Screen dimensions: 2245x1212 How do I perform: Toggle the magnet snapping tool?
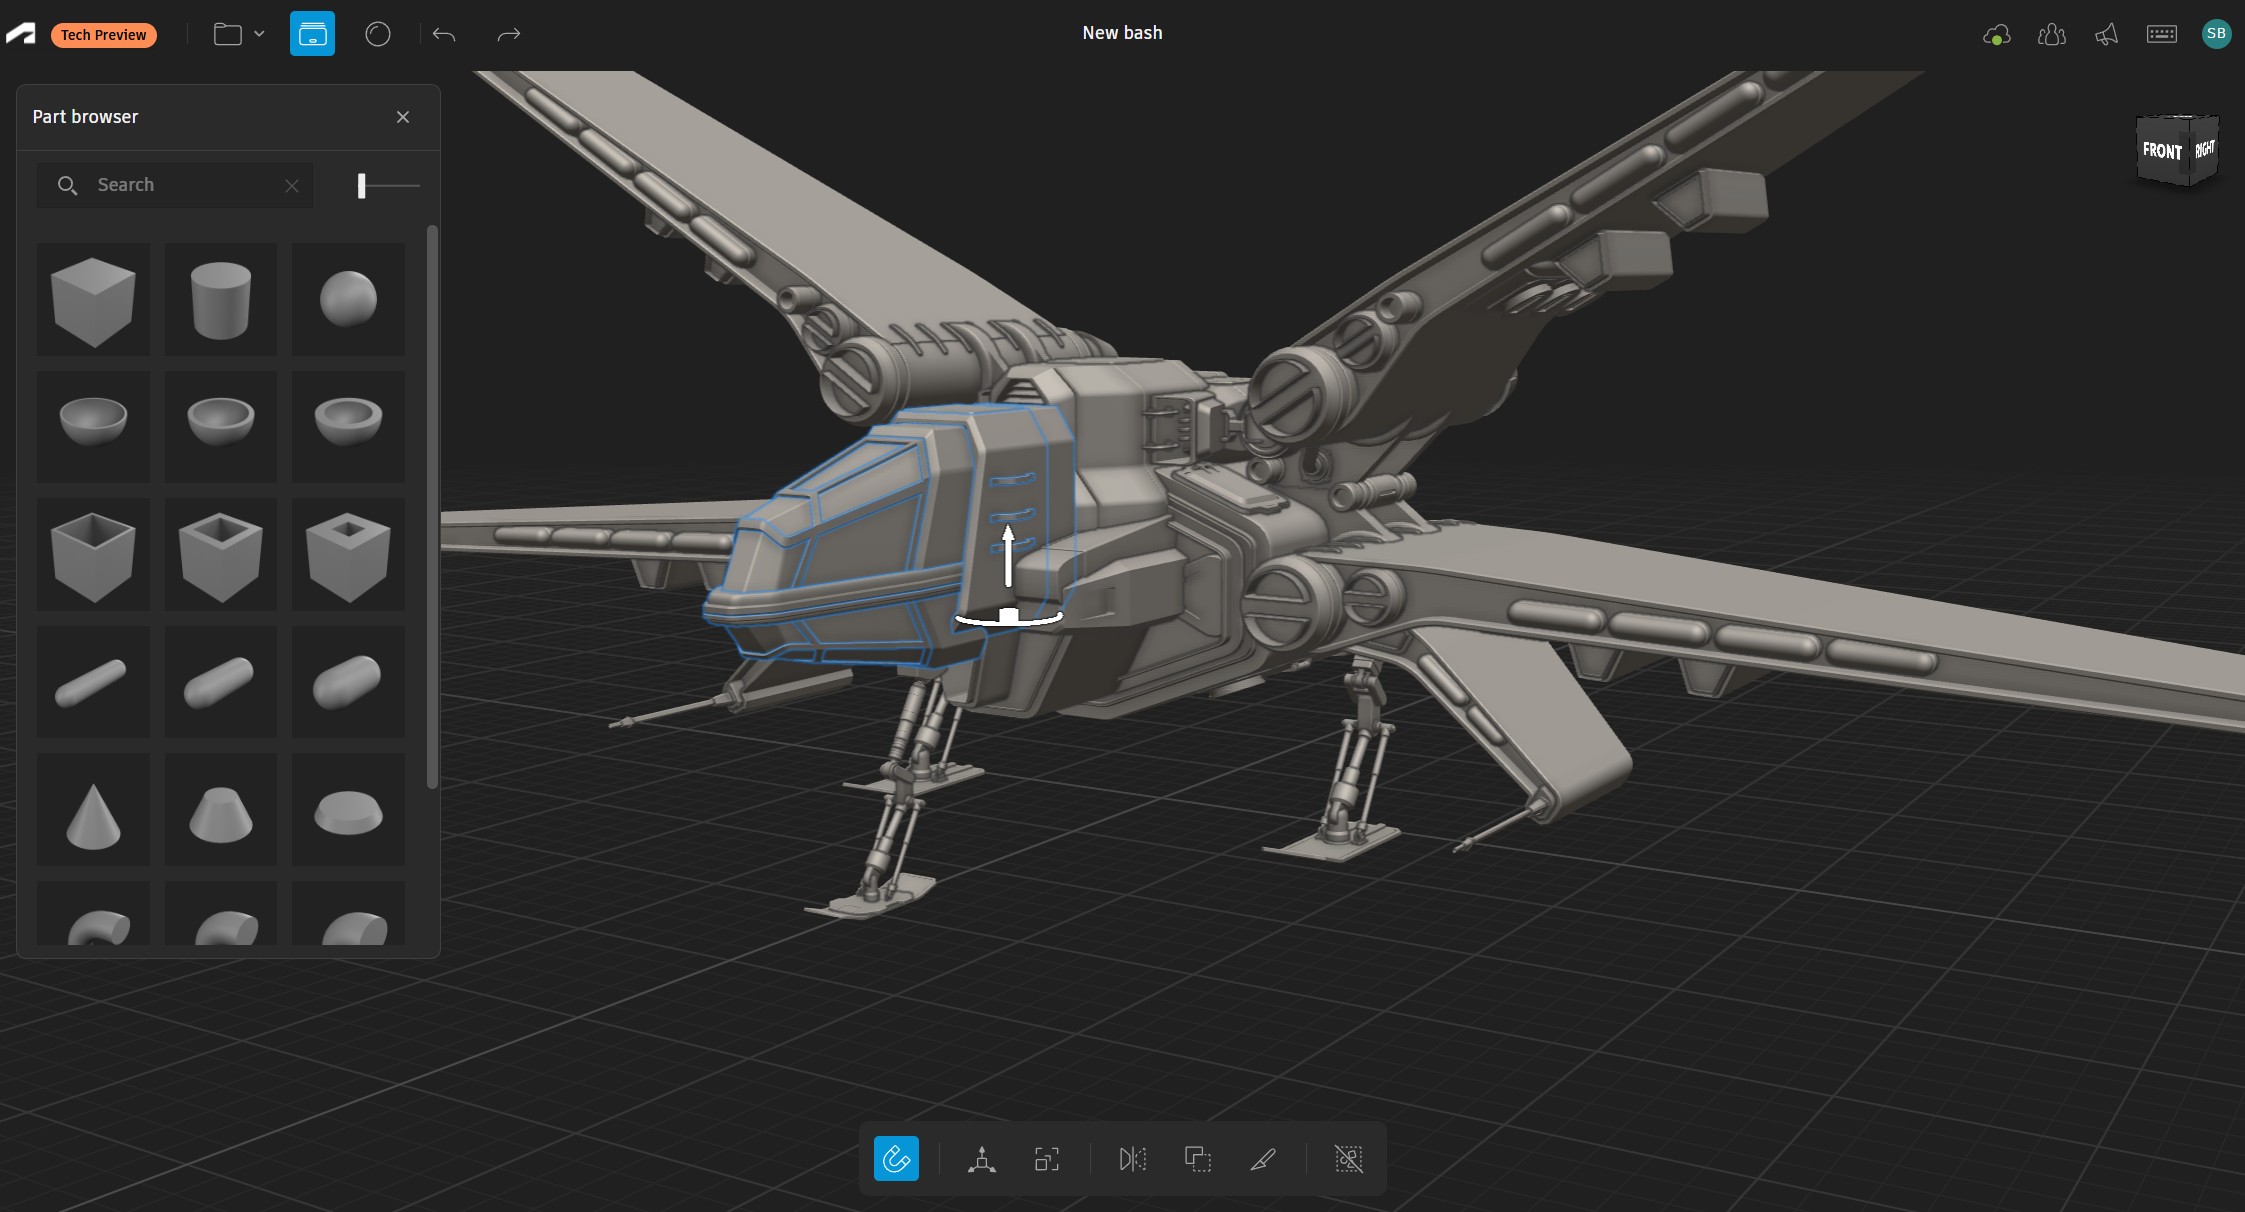click(x=896, y=1159)
